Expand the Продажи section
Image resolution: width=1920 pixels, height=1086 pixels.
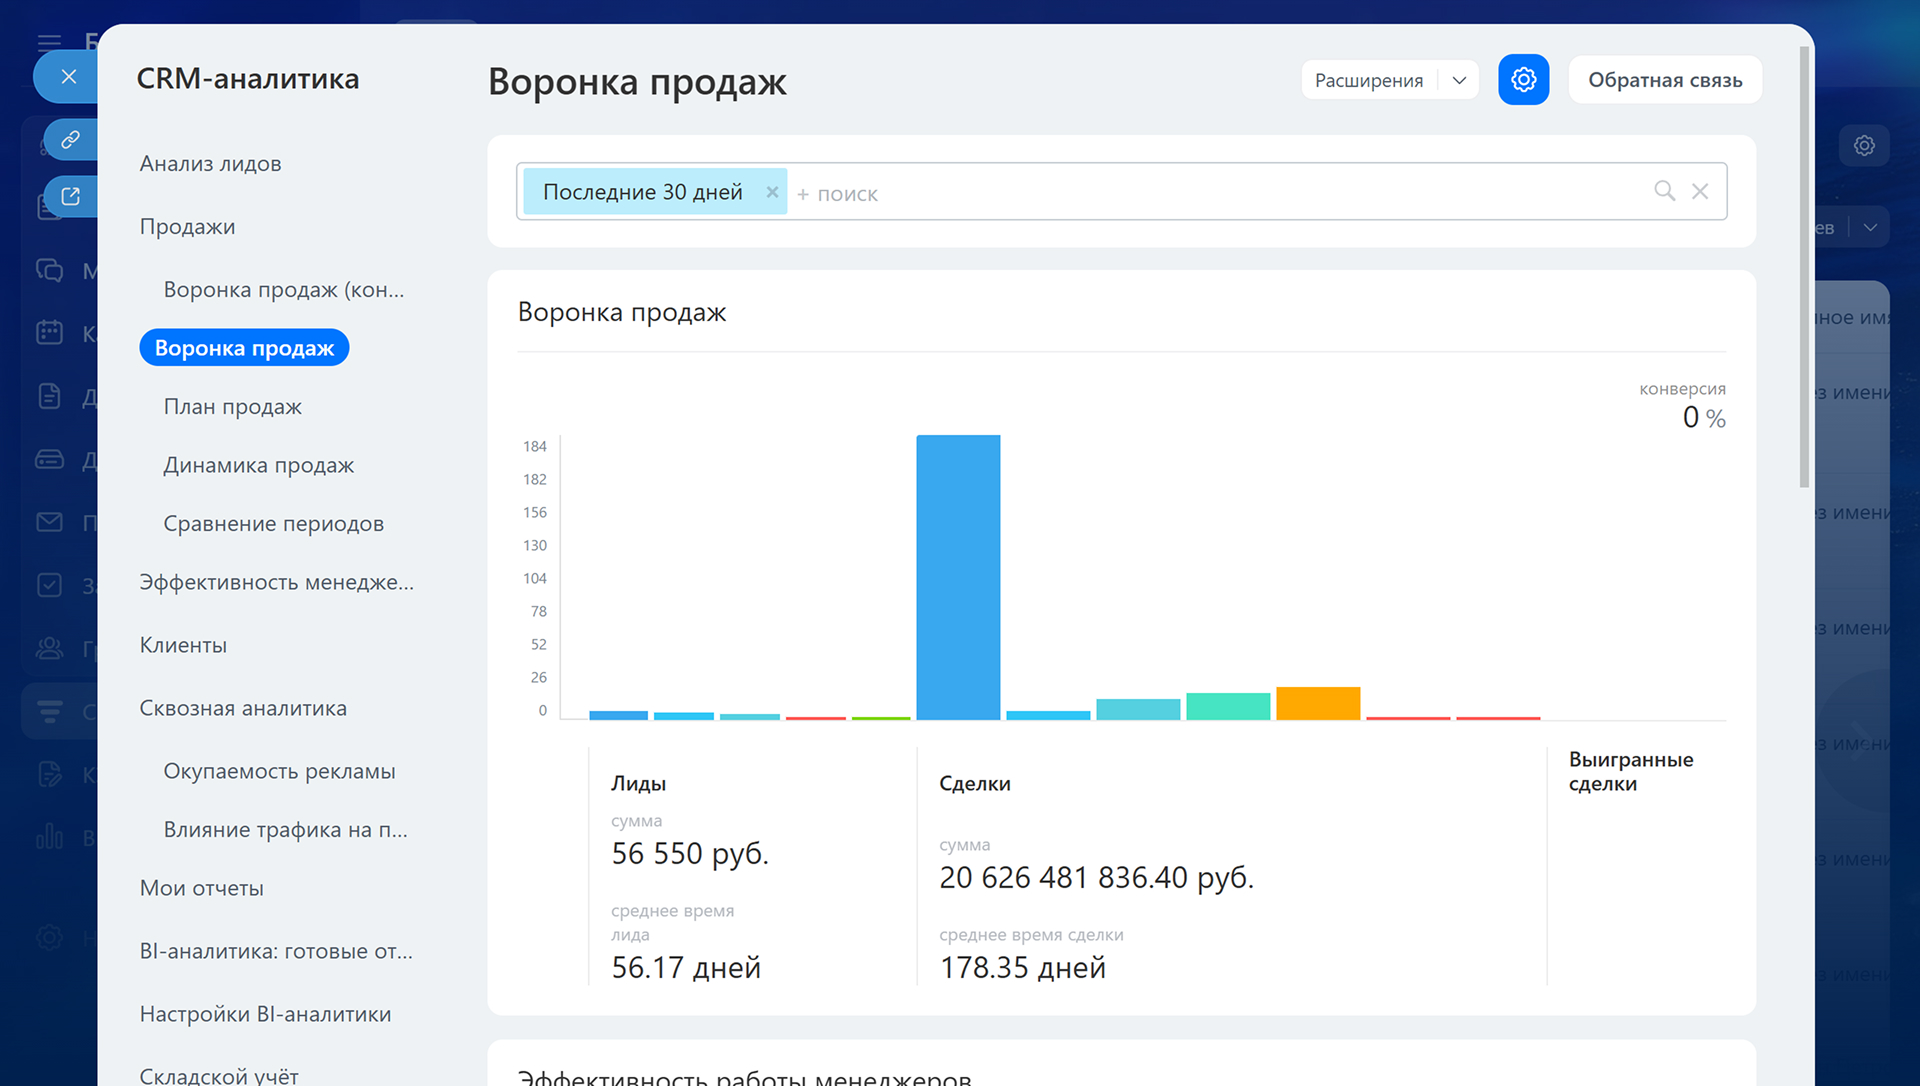click(x=188, y=227)
